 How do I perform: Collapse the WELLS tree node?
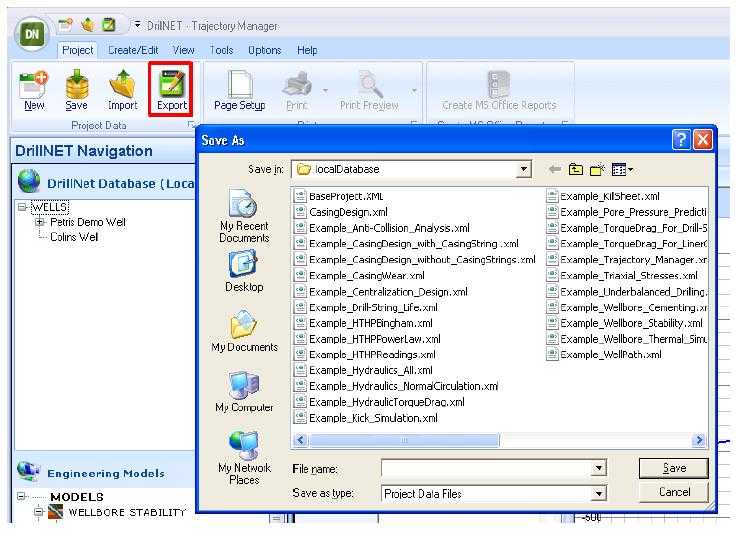(22, 206)
